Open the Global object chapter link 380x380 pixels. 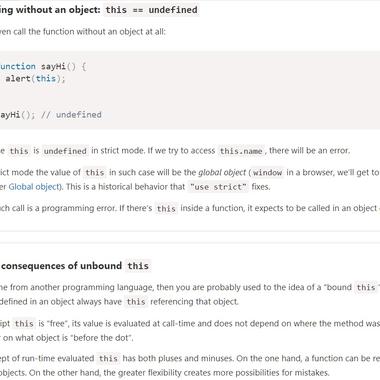(34, 187)
